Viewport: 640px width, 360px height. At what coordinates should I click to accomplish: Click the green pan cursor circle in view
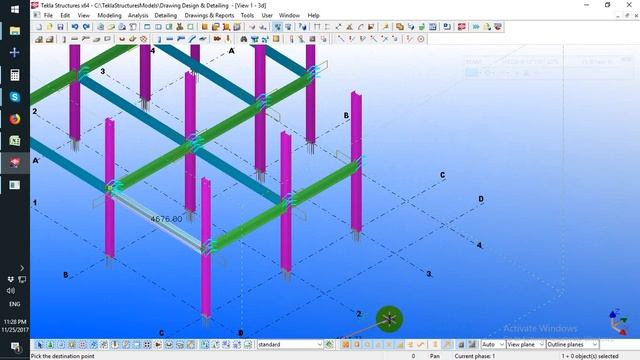coord(389,319)
